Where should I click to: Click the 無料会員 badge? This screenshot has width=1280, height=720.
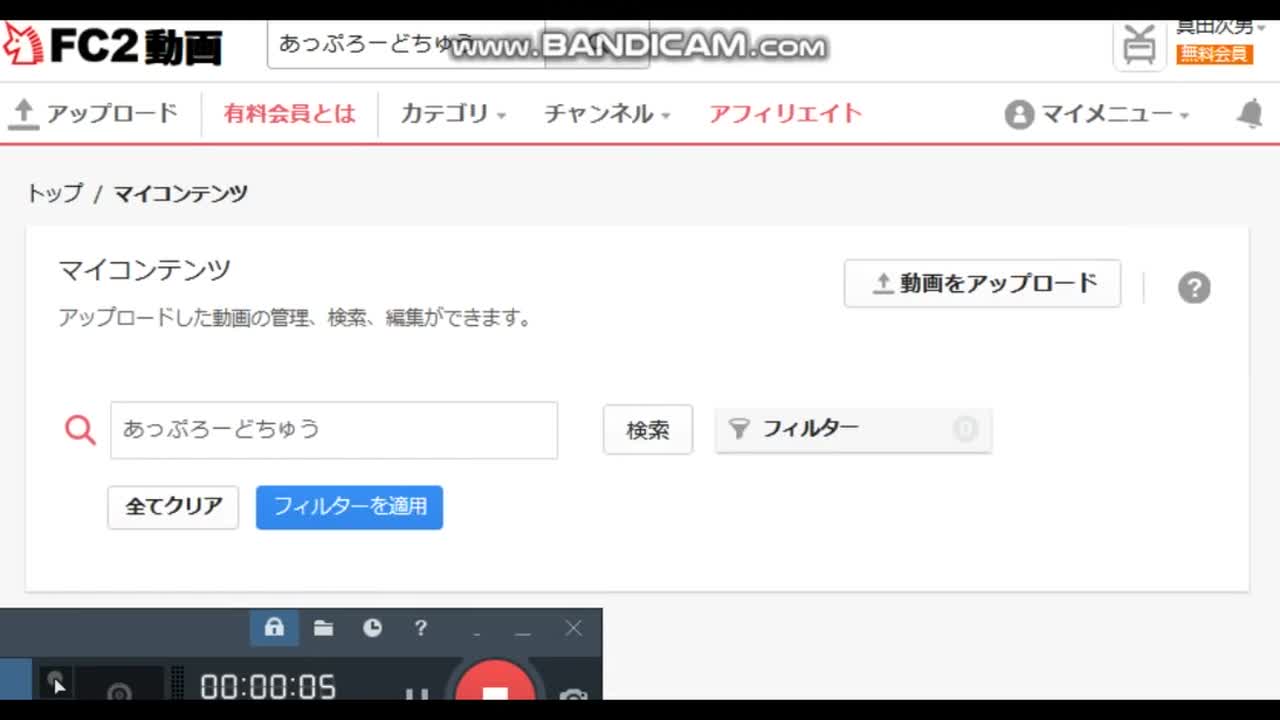tap(1214, 54)
